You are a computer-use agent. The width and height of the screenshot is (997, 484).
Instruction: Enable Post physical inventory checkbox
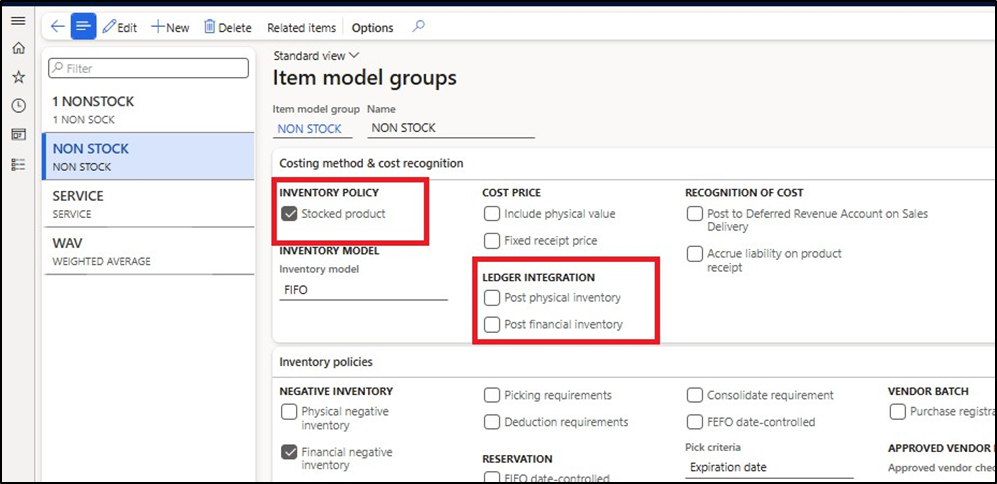click(x=492, y=298)
